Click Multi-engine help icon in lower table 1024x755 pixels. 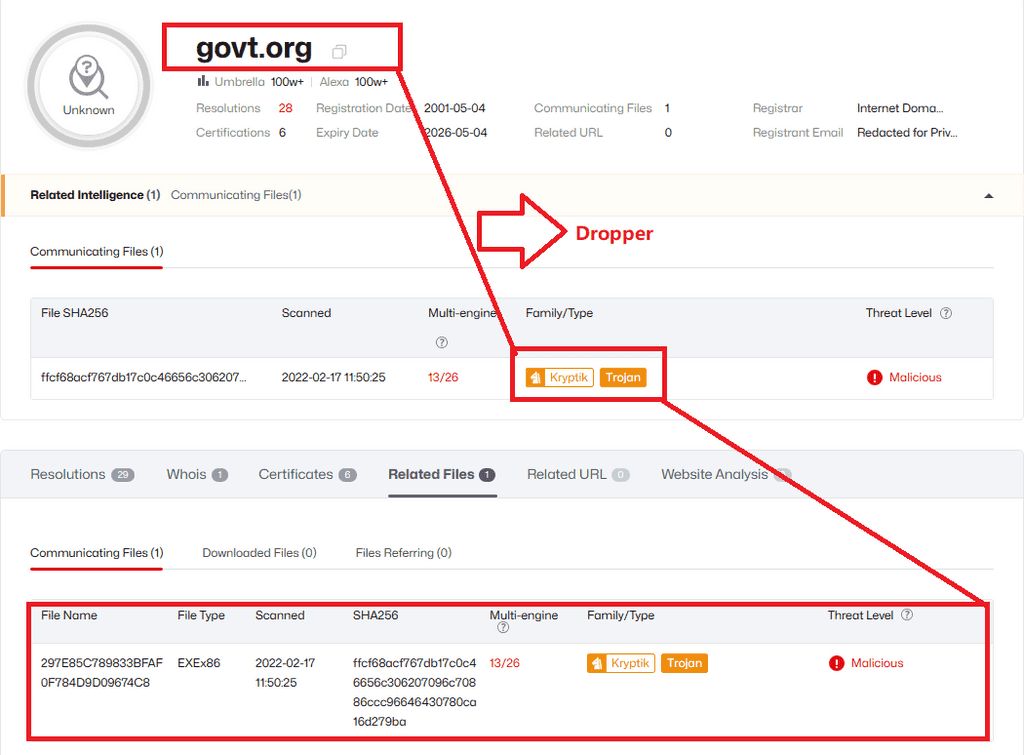pyautogui.click(x=503, y=628)
